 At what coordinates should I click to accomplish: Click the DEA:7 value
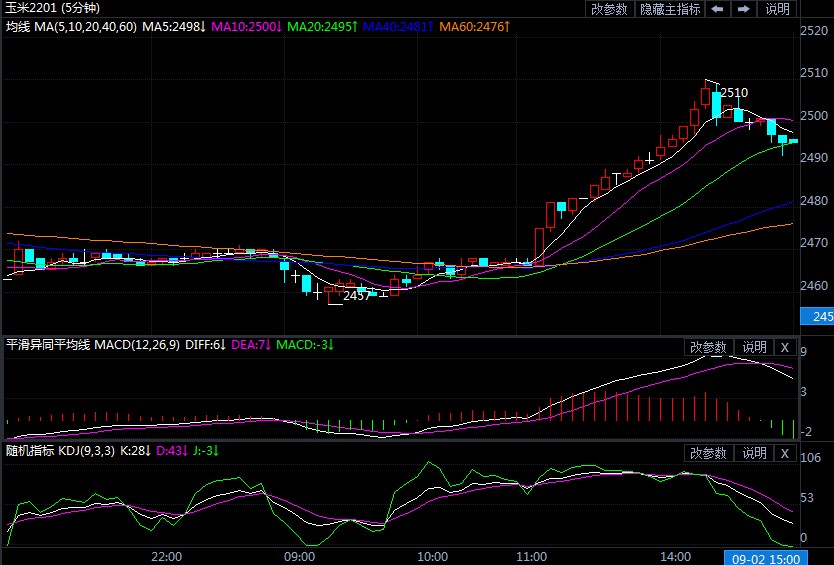(x=251, y=345)
